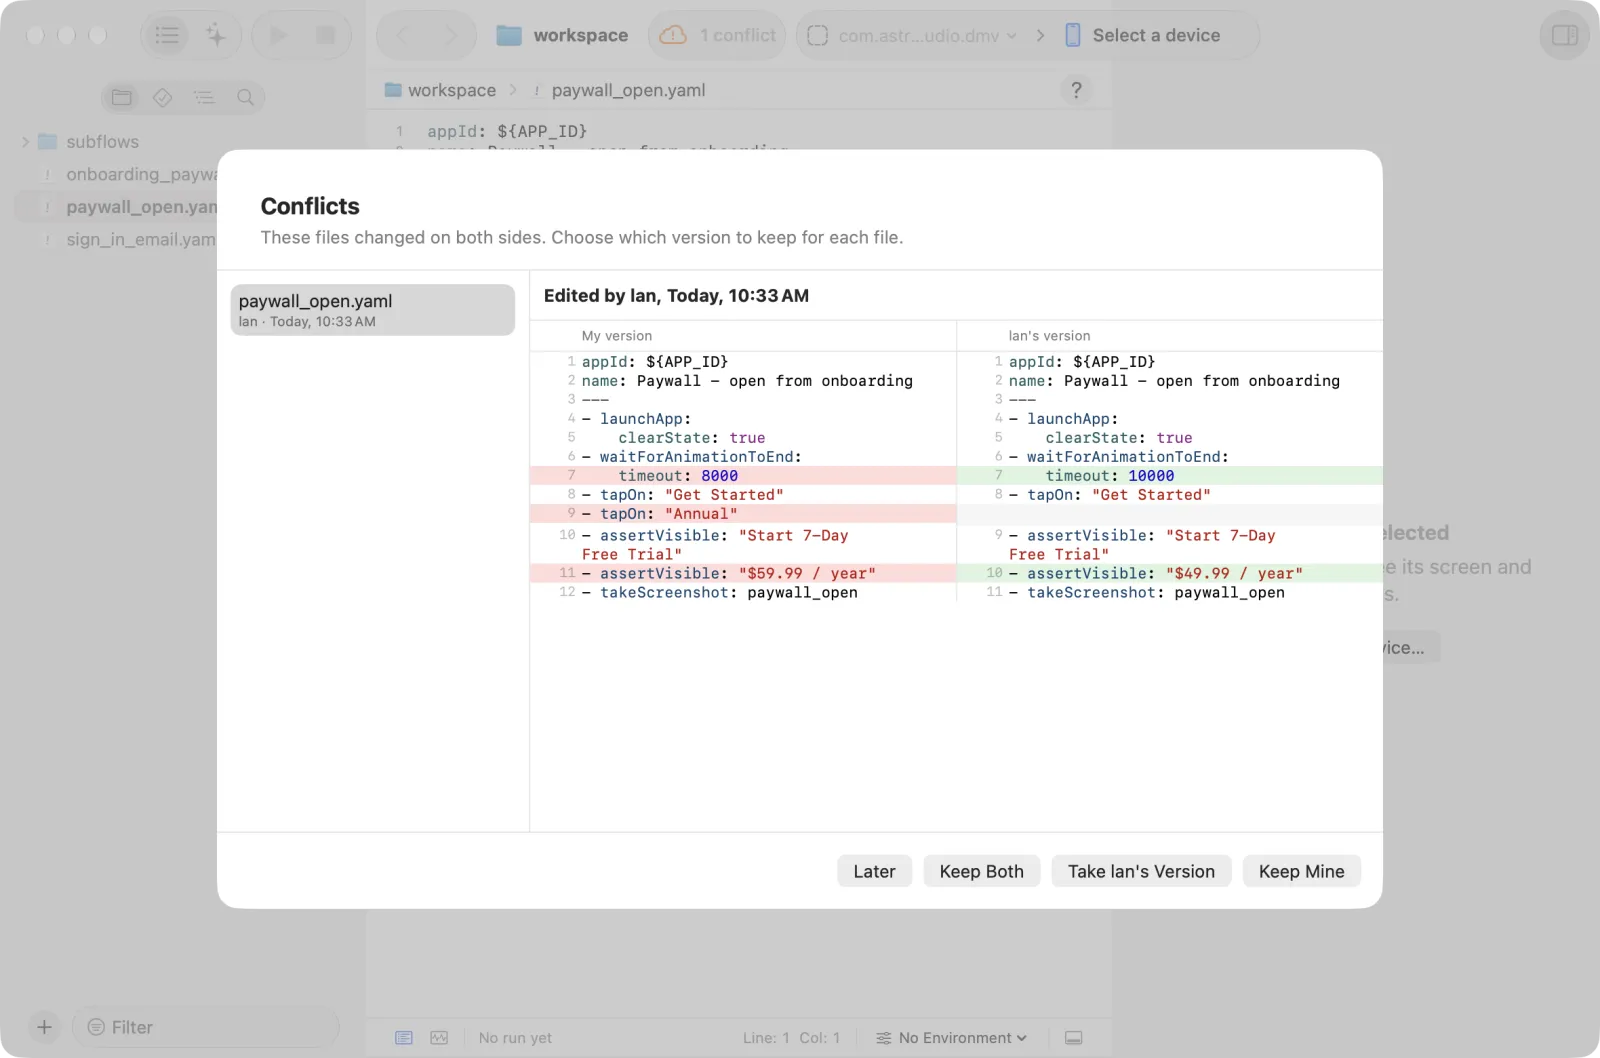Click the editor view icon in status bar

(x=404, y=1038)
